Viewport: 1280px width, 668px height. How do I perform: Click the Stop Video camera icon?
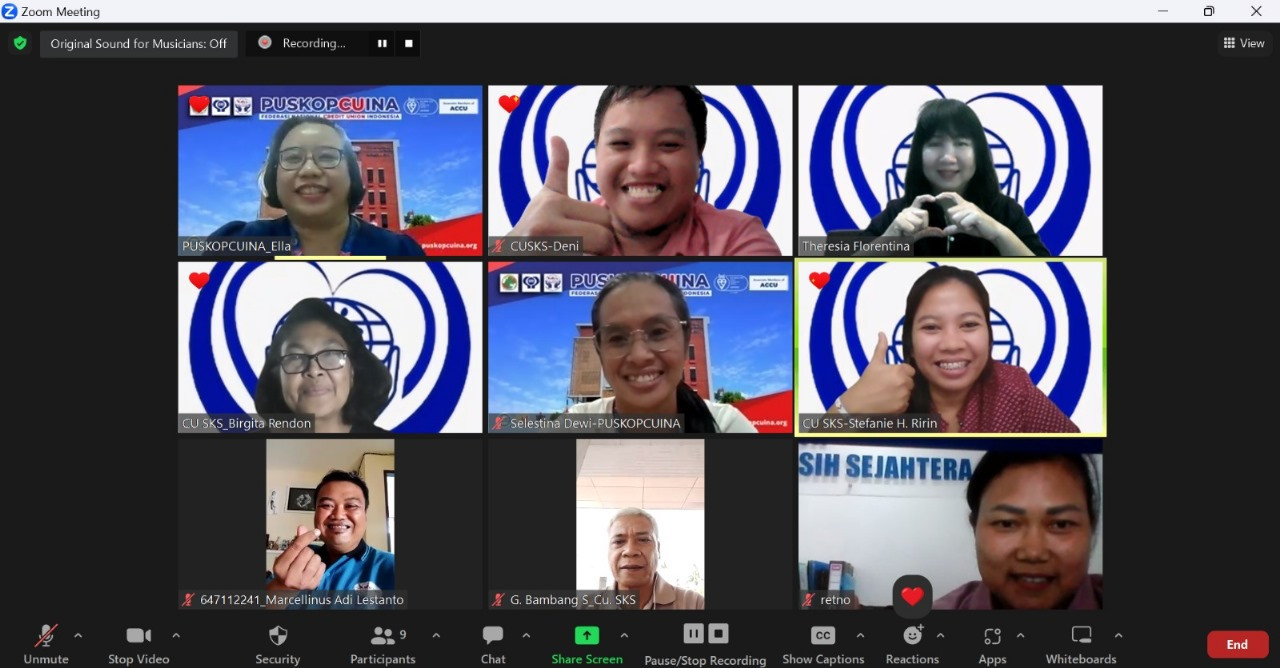139,635
